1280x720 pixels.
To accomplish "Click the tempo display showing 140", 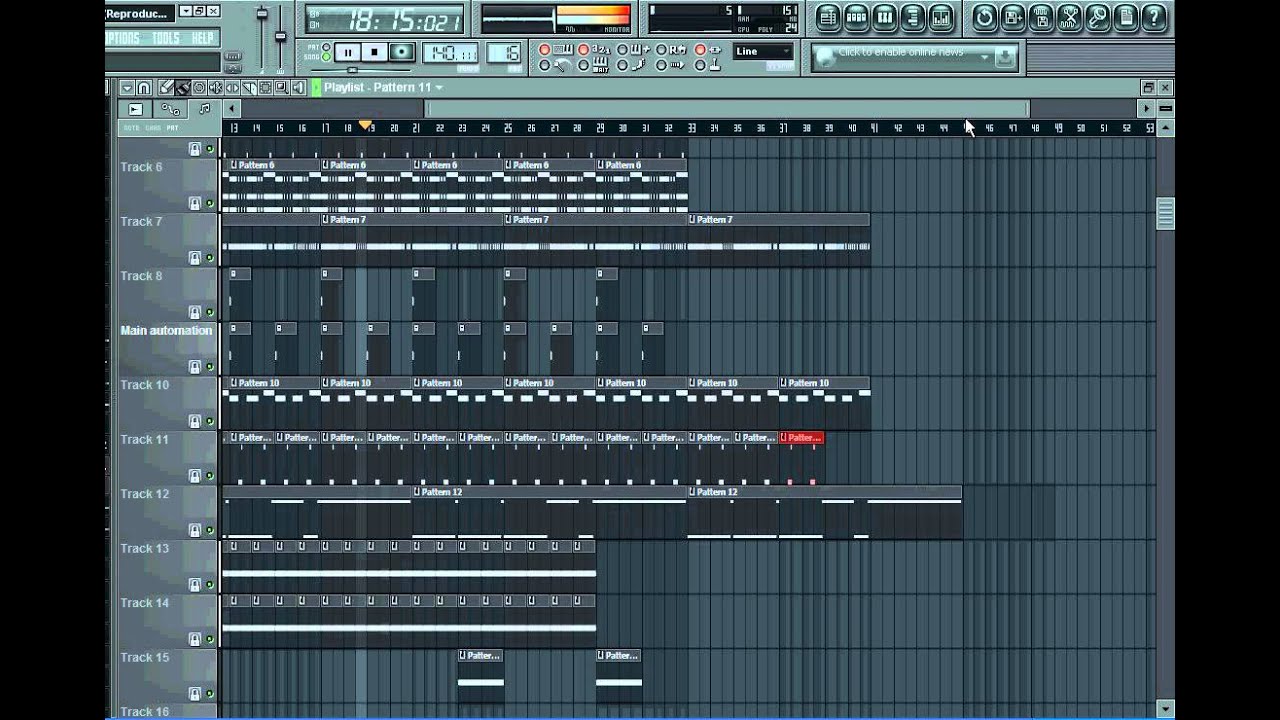I will pyautogui.click(x=452, y=53).
